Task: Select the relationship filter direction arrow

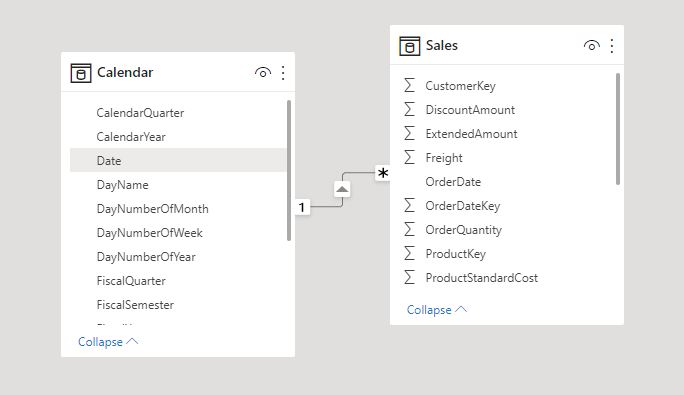Action: click(x=342, y=189)
